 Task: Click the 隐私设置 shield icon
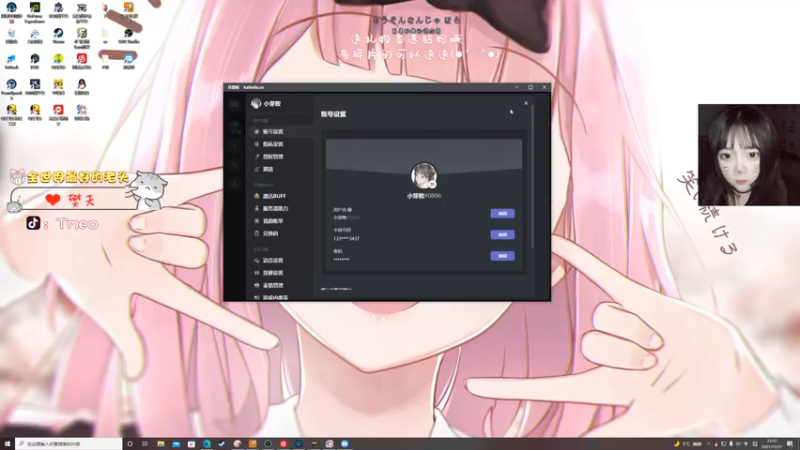click(x=257, y=144)
